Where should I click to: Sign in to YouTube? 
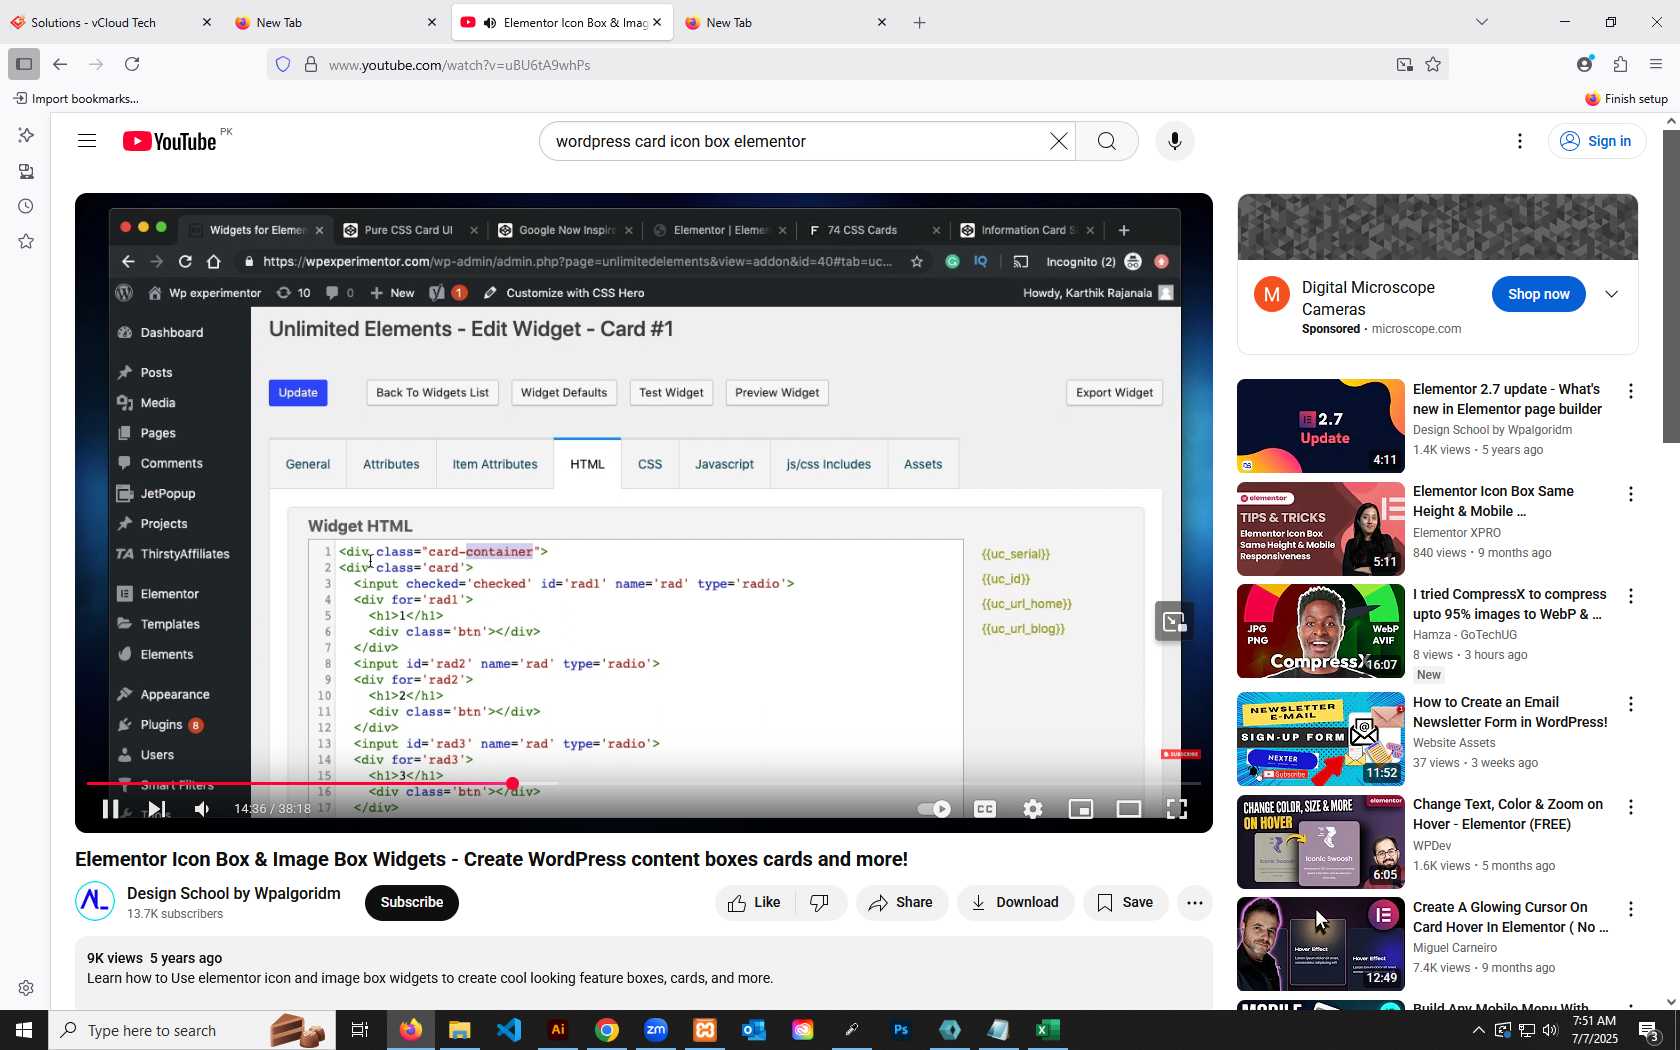click(1596, 141)
